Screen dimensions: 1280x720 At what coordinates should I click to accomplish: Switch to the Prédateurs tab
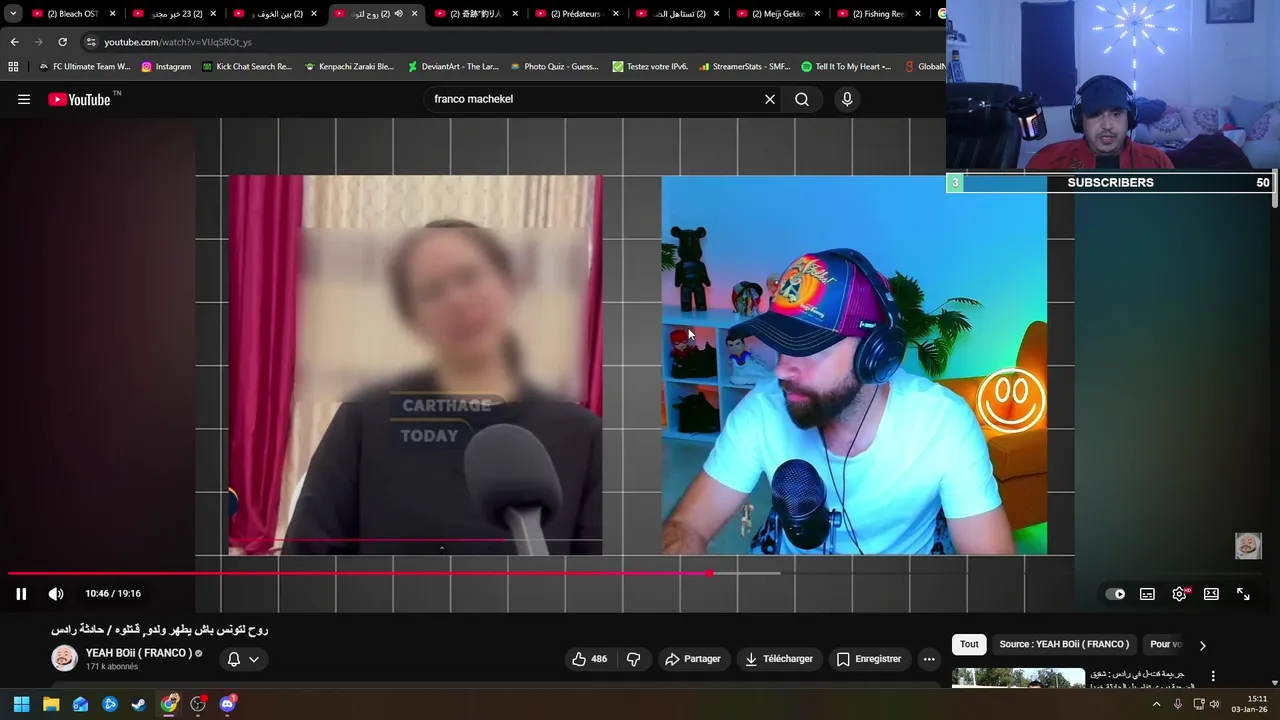point(575,14)
